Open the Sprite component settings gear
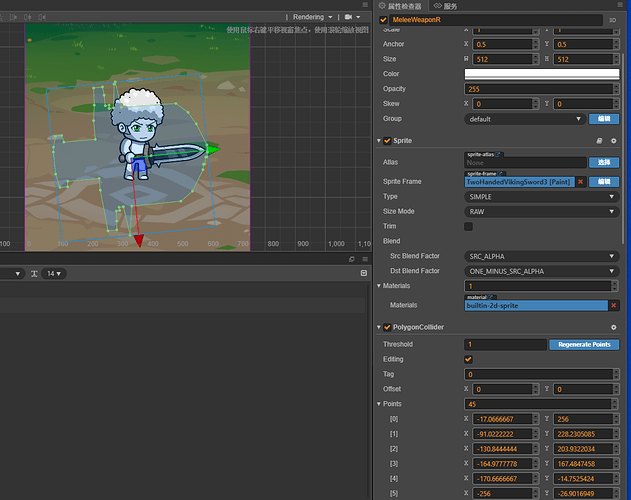The height and width of the screenshot is (500, 631). 613,141
